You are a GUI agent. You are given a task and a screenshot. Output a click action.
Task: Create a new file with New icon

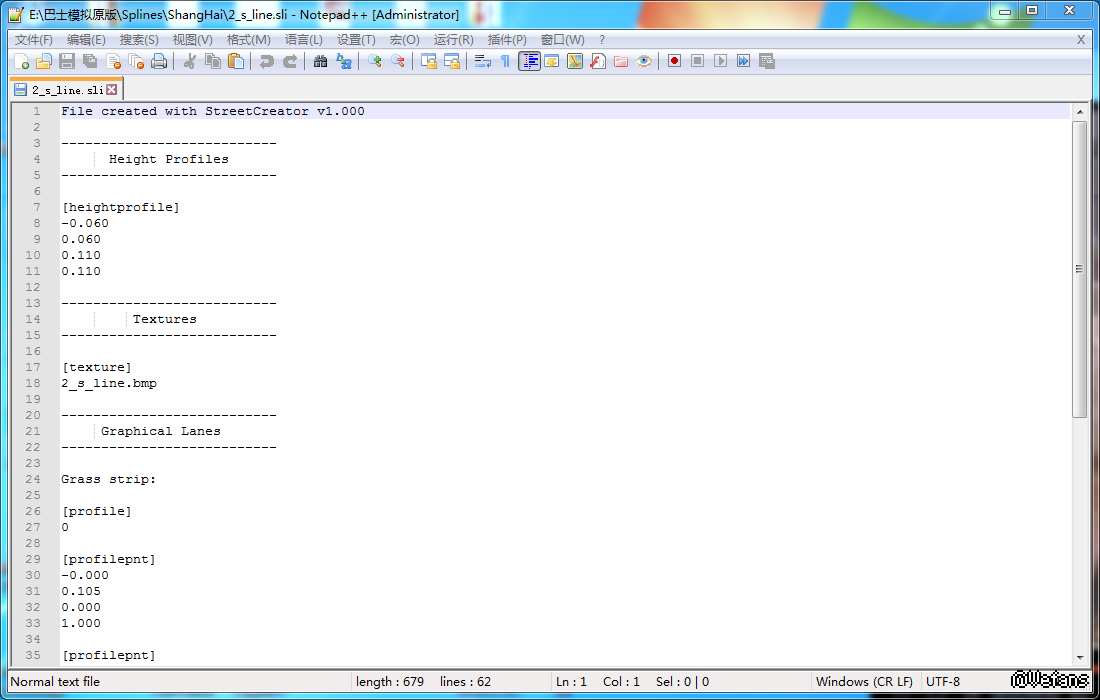pos(21,62)
